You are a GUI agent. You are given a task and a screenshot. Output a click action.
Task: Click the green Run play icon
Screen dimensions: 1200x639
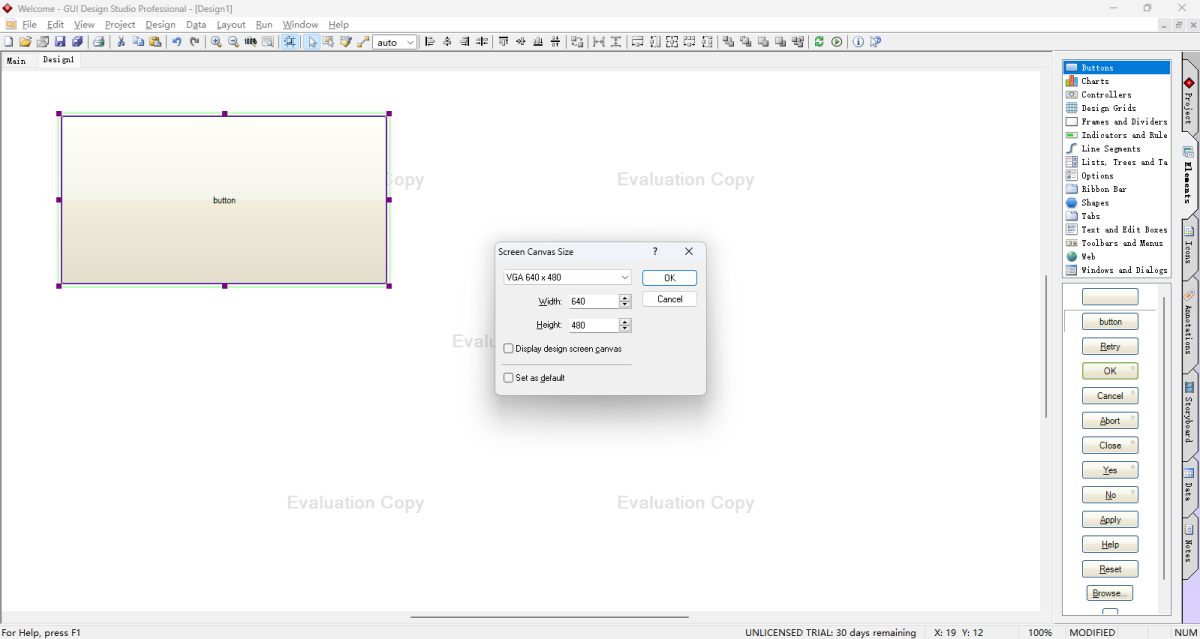click(x=837, y=42)
